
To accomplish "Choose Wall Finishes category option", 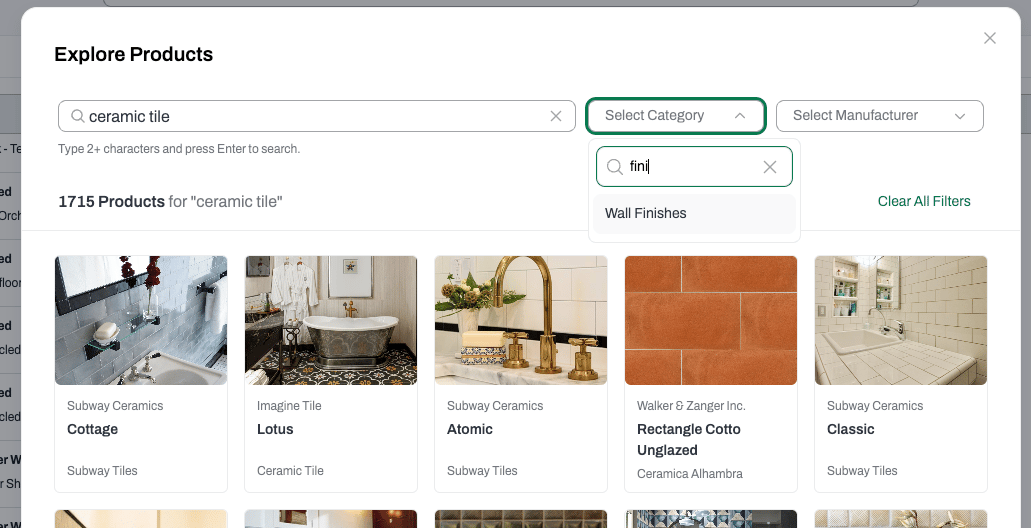I will (694, 214).
